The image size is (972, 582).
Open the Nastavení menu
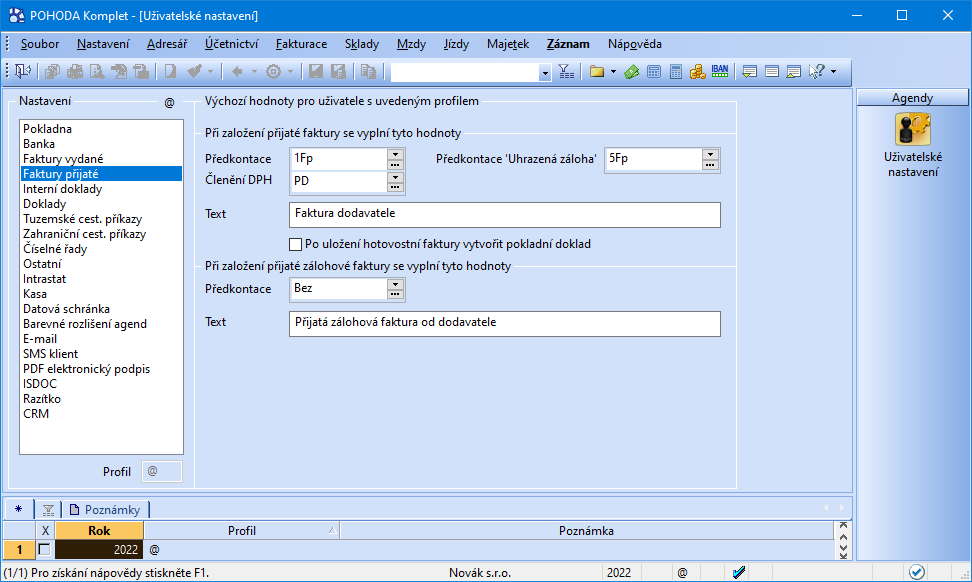pos(103,44)
